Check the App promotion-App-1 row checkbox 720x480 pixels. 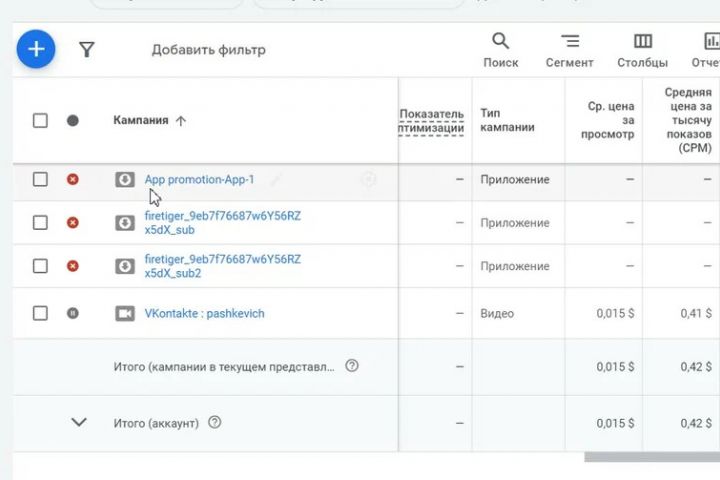(x=40, y=179)
